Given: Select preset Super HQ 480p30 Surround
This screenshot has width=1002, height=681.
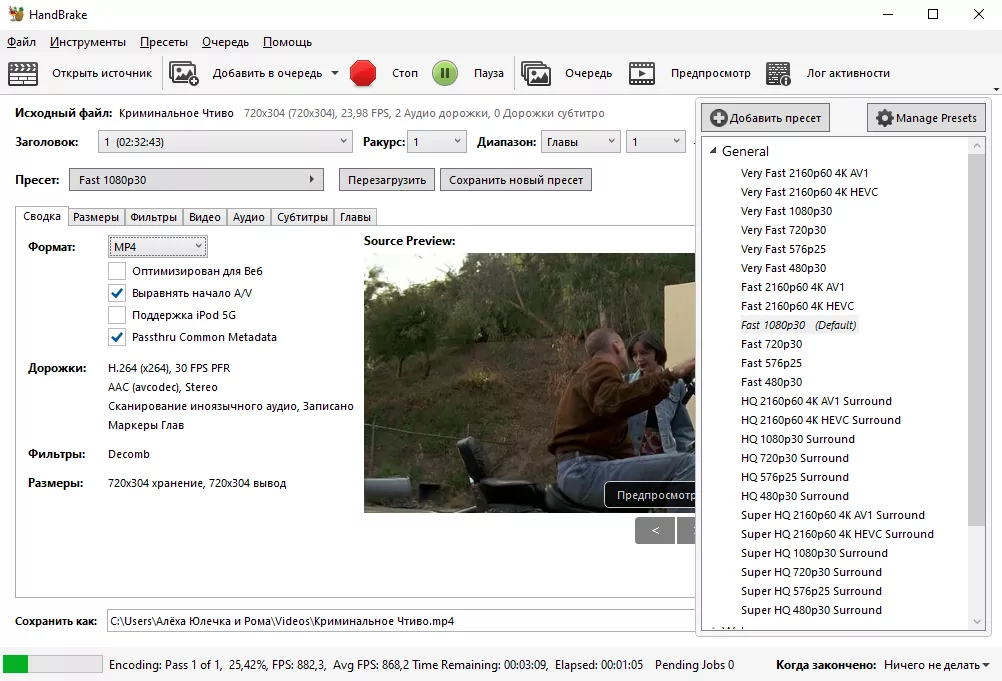Looking at the screenshot, I should [x=811, y=610].
